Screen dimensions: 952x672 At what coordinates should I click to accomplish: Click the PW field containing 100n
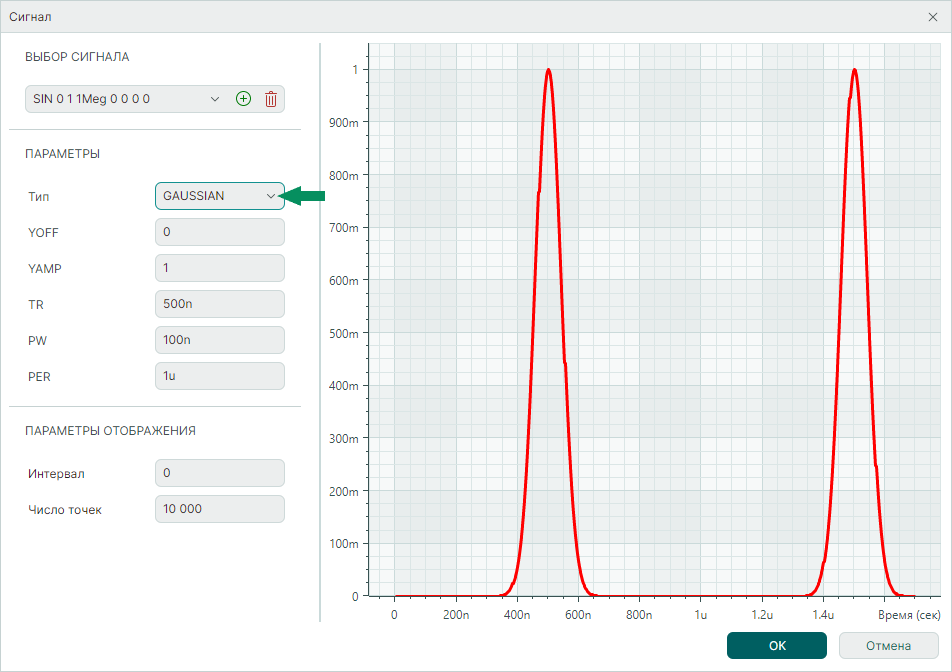(220, 340)
